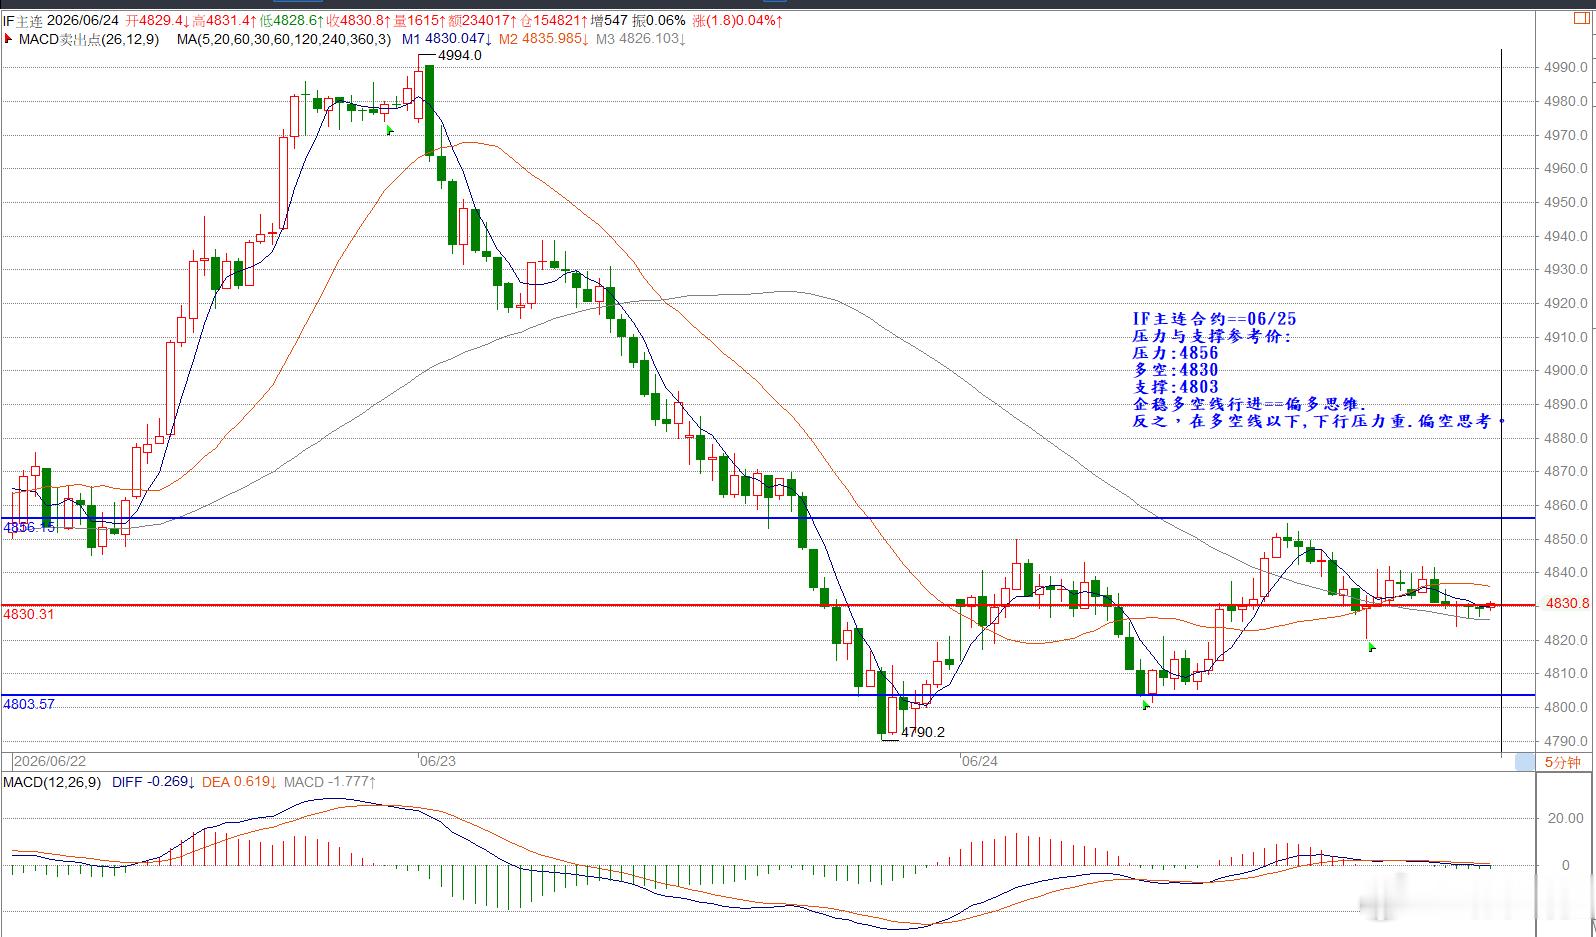The width and height of the screenshot is (1596, 937).
Task: Click the 4870.0 price axis label
Action: click(x=1566, y=471)
